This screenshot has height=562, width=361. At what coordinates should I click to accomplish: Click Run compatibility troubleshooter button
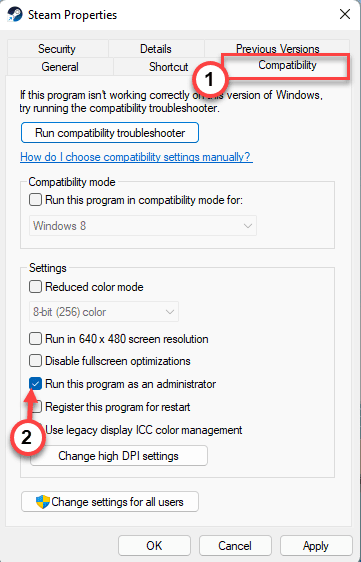tap(110, 133)
